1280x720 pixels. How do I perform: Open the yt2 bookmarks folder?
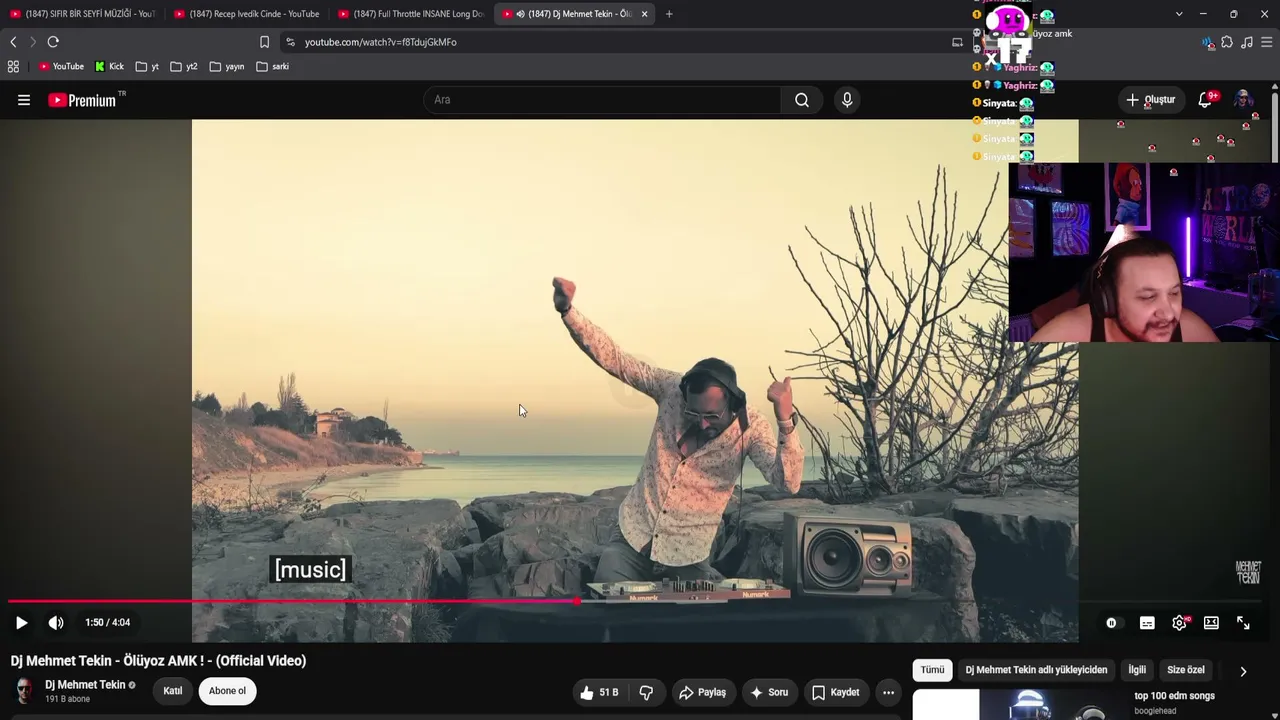184,67
